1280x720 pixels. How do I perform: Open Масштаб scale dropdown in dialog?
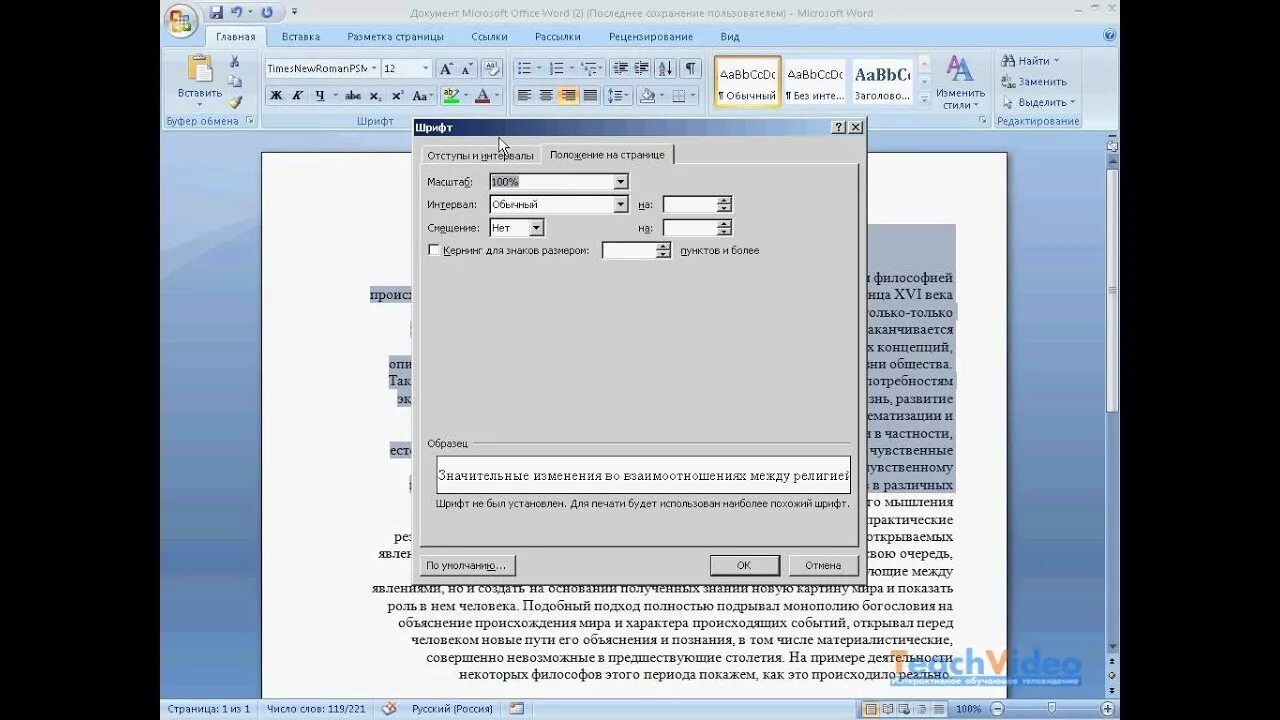pos(620,182)
